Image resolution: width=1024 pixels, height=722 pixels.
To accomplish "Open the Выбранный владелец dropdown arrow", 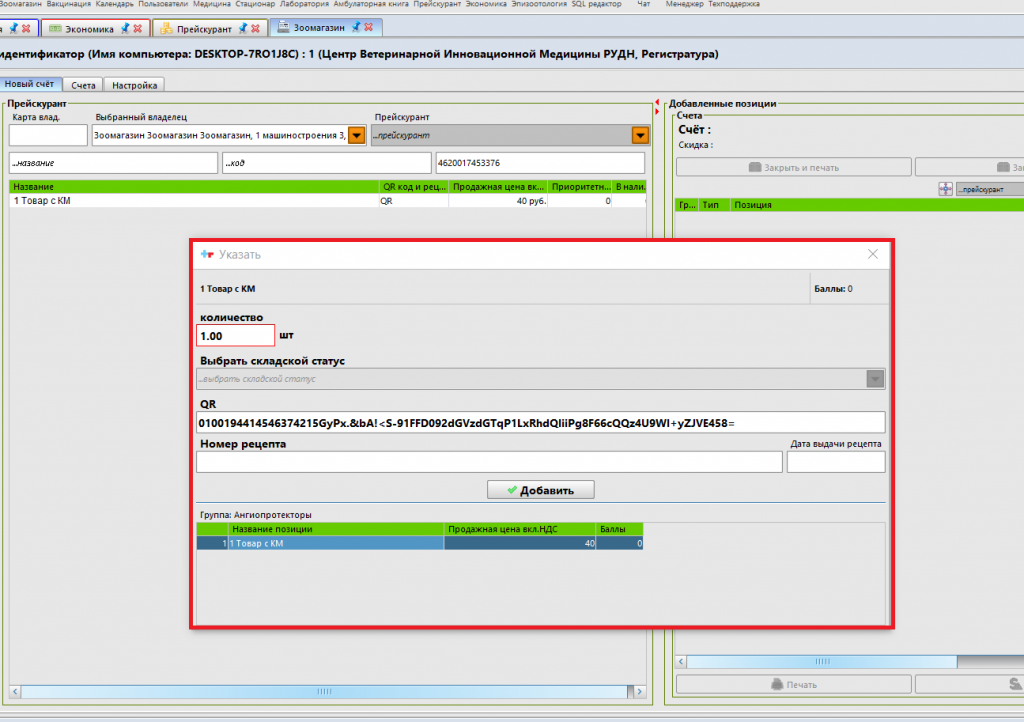I will (x=356, y=136).
